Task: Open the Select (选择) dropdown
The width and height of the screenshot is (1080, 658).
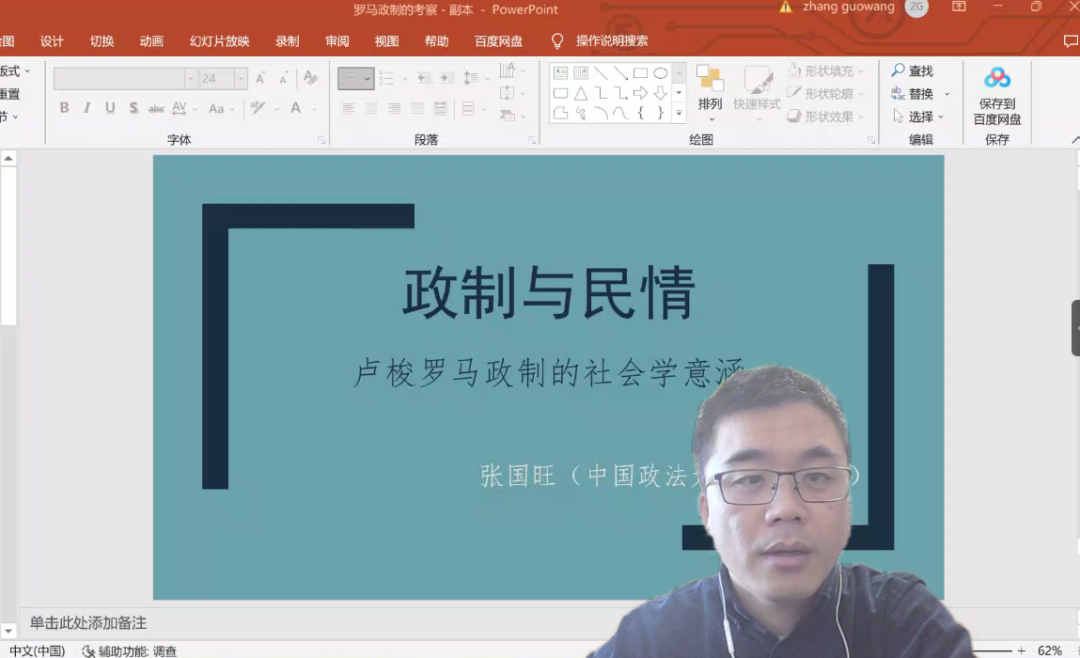Action: coord(918,116)
